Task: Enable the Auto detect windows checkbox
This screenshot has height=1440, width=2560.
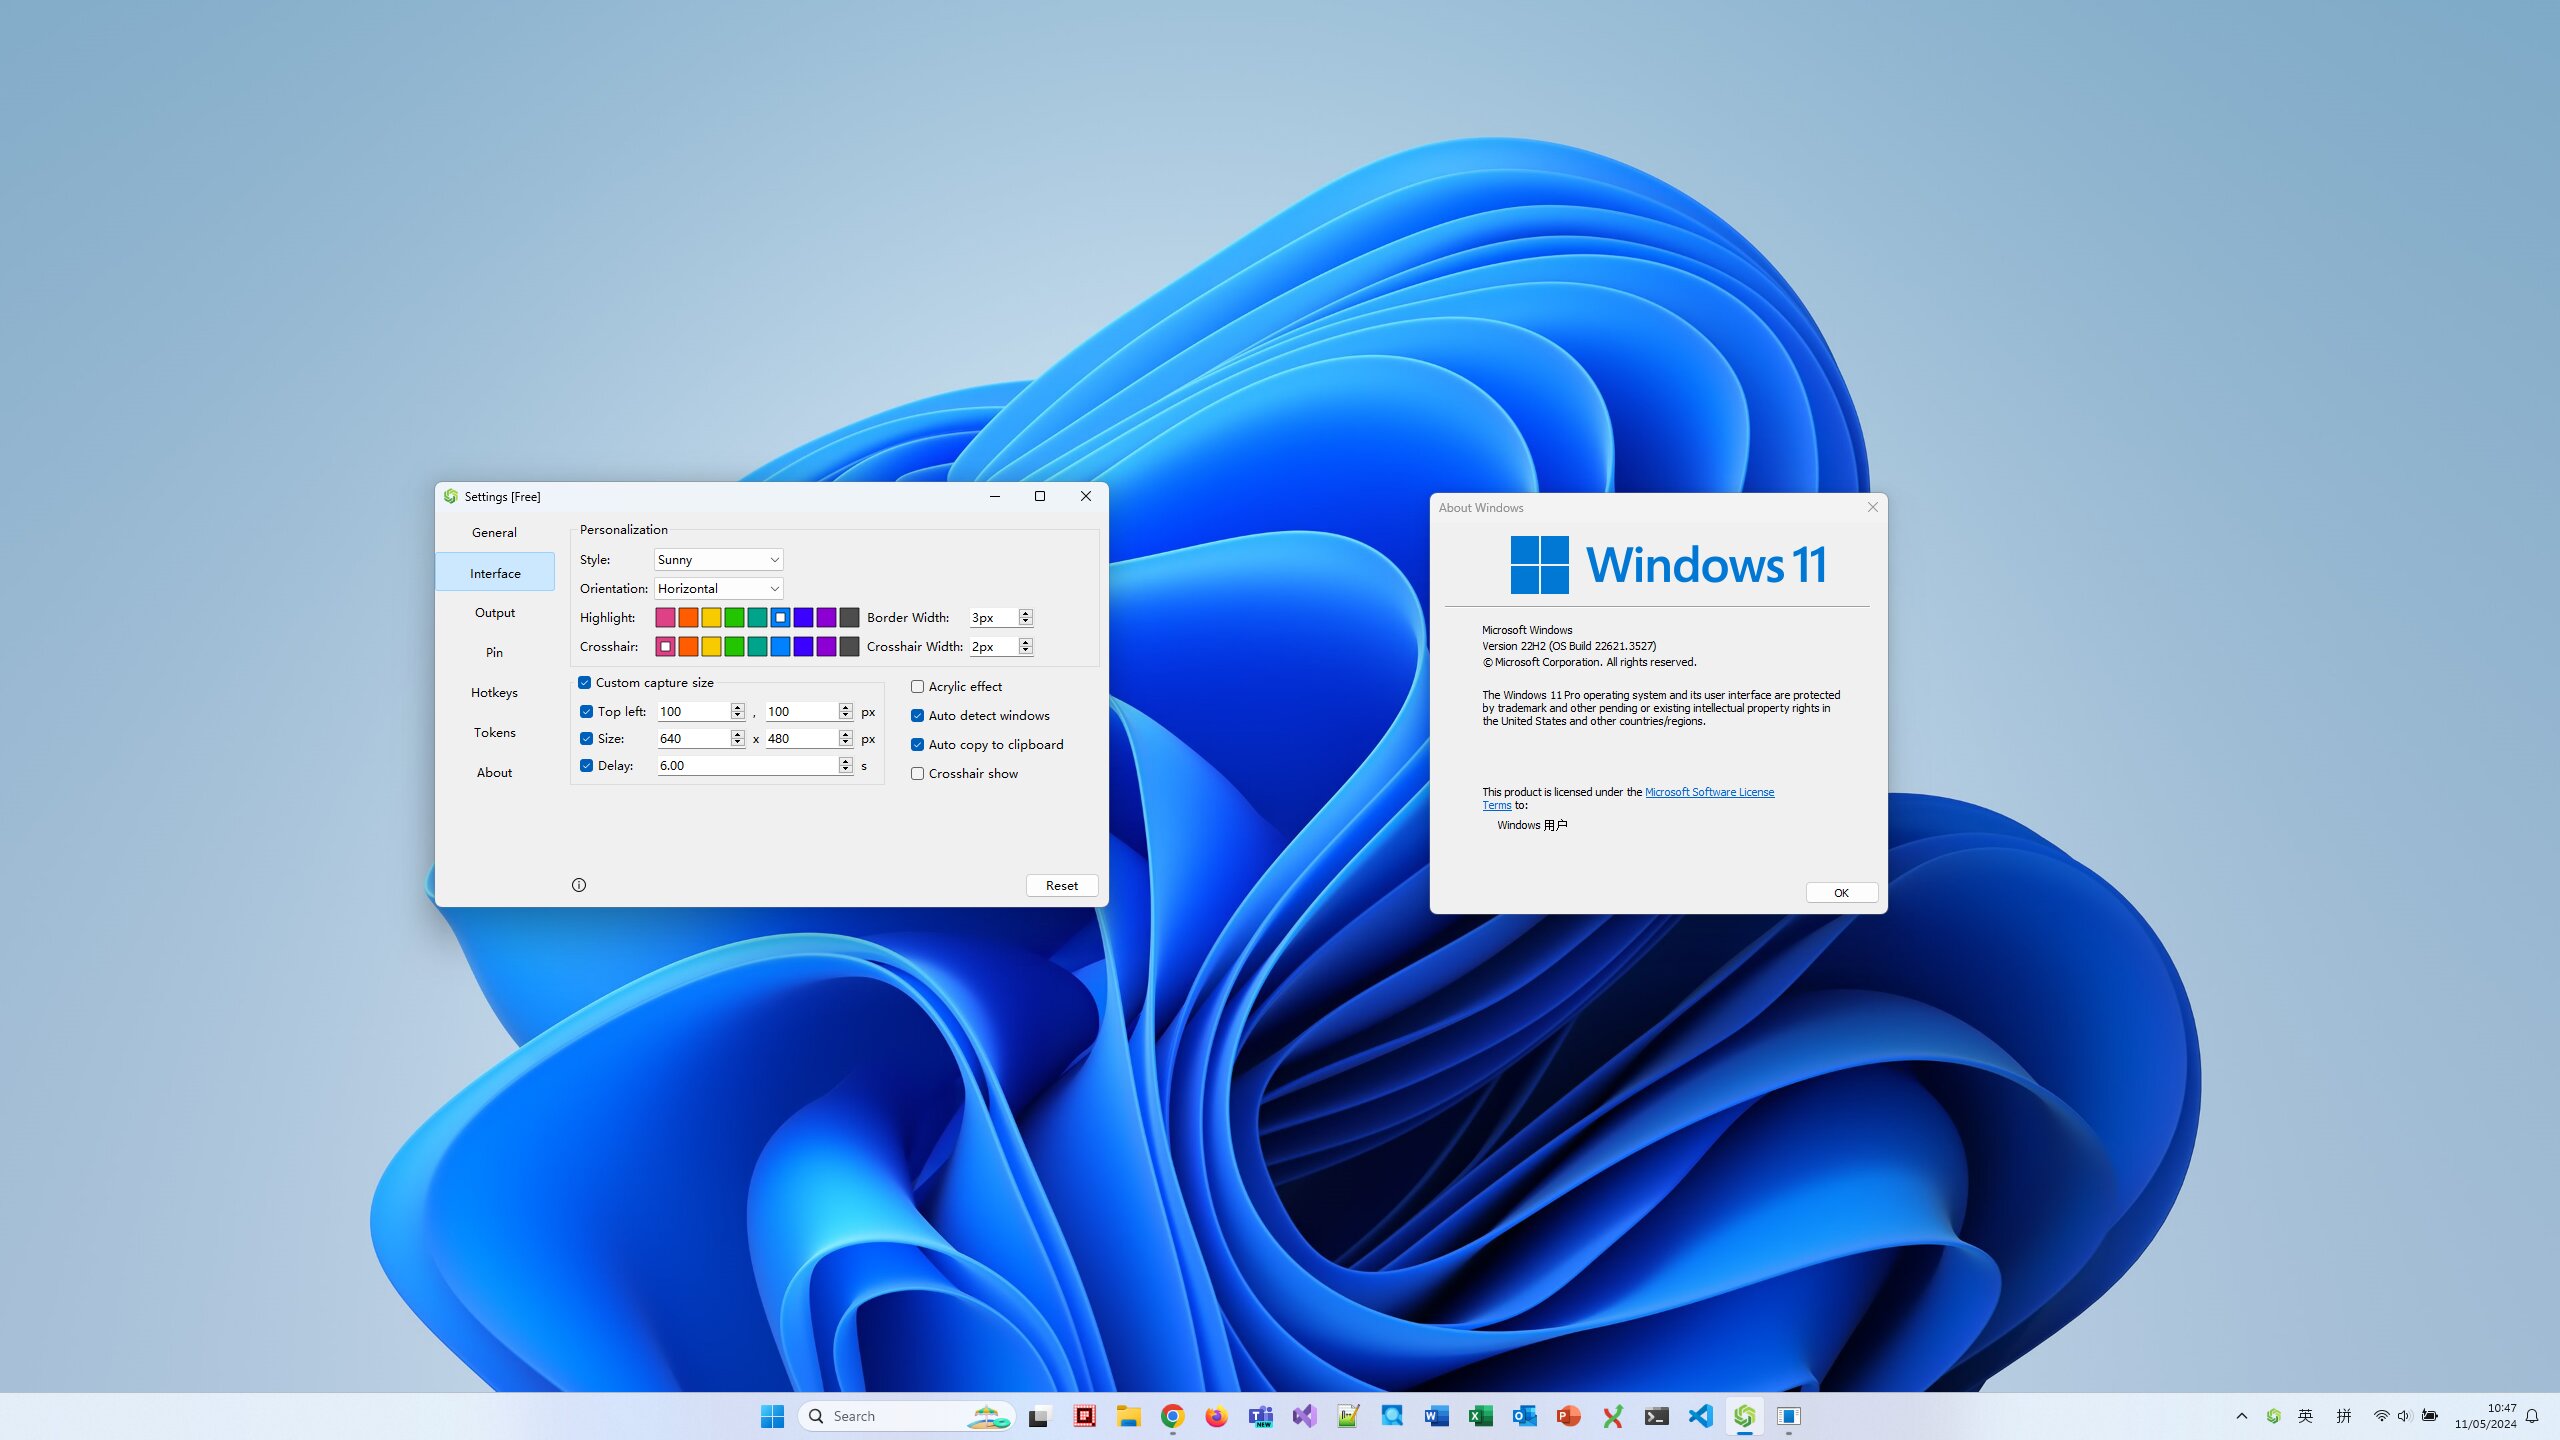Action: point(918,714)
